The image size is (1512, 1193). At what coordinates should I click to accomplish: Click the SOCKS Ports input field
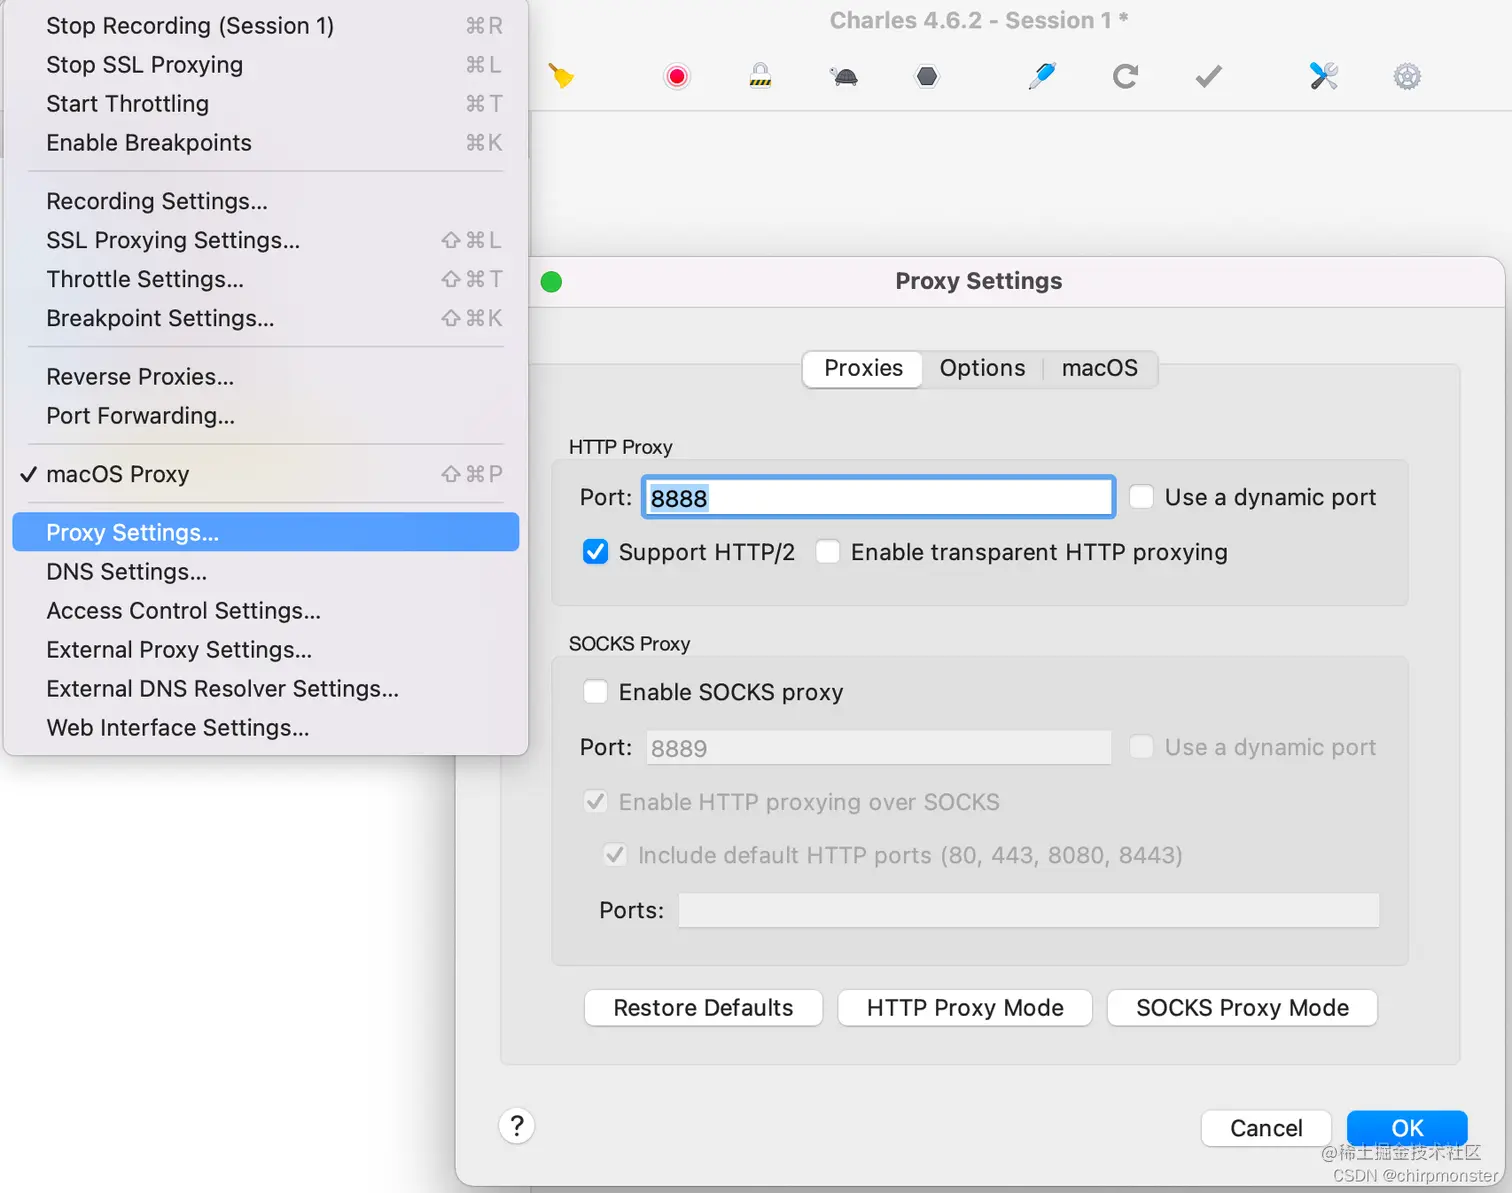tap(1028, 910)
